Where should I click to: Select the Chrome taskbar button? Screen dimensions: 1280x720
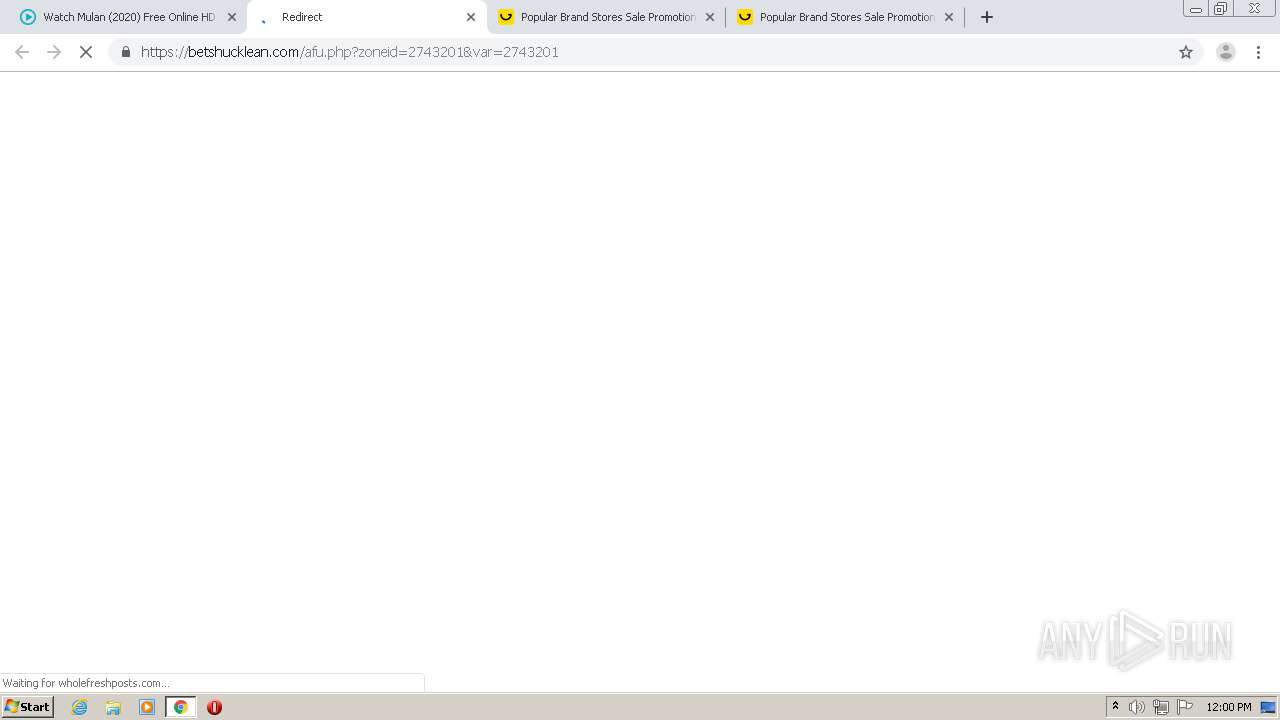(x=181, y=707)
